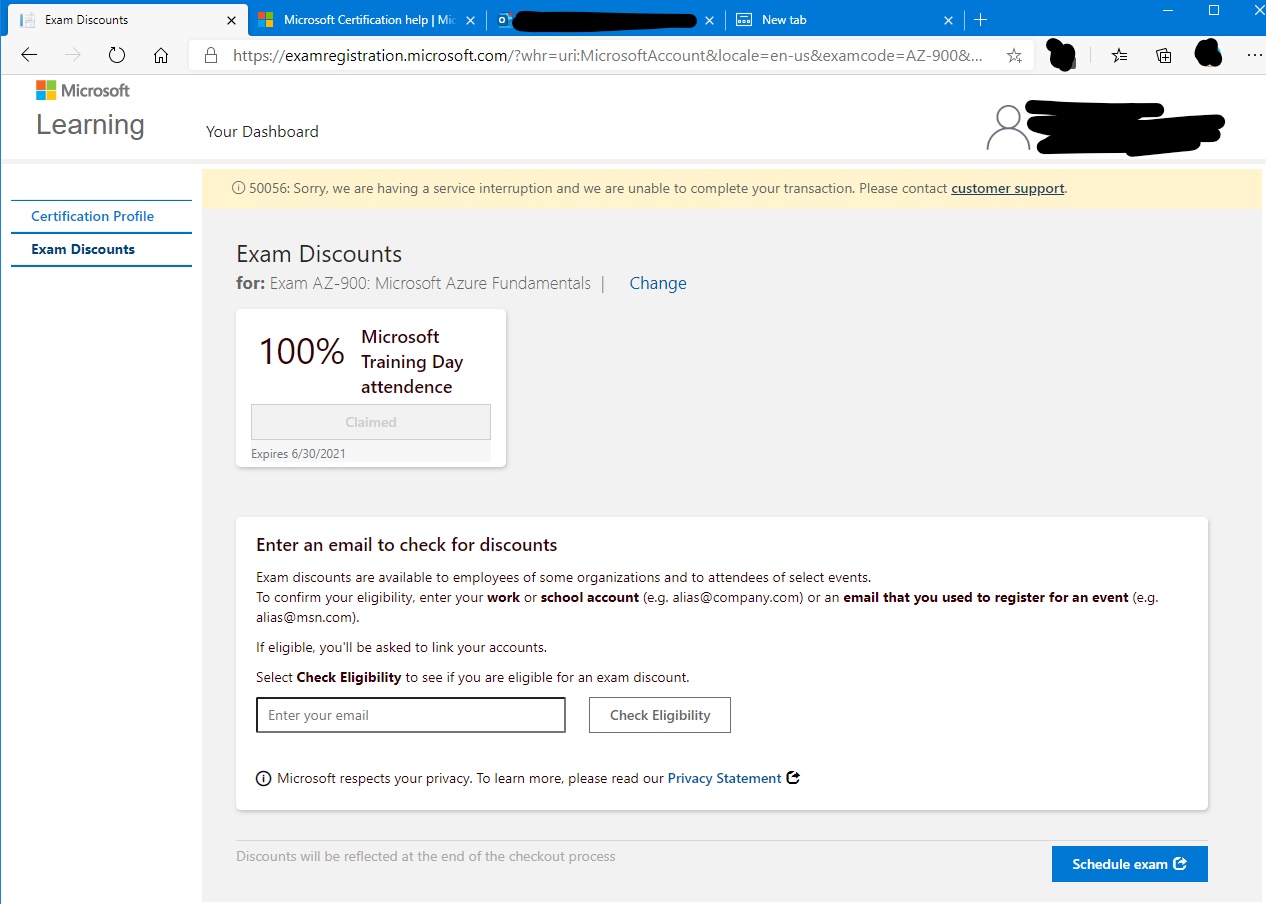Switch to the New tab browser tab

(x=843, y=20)
